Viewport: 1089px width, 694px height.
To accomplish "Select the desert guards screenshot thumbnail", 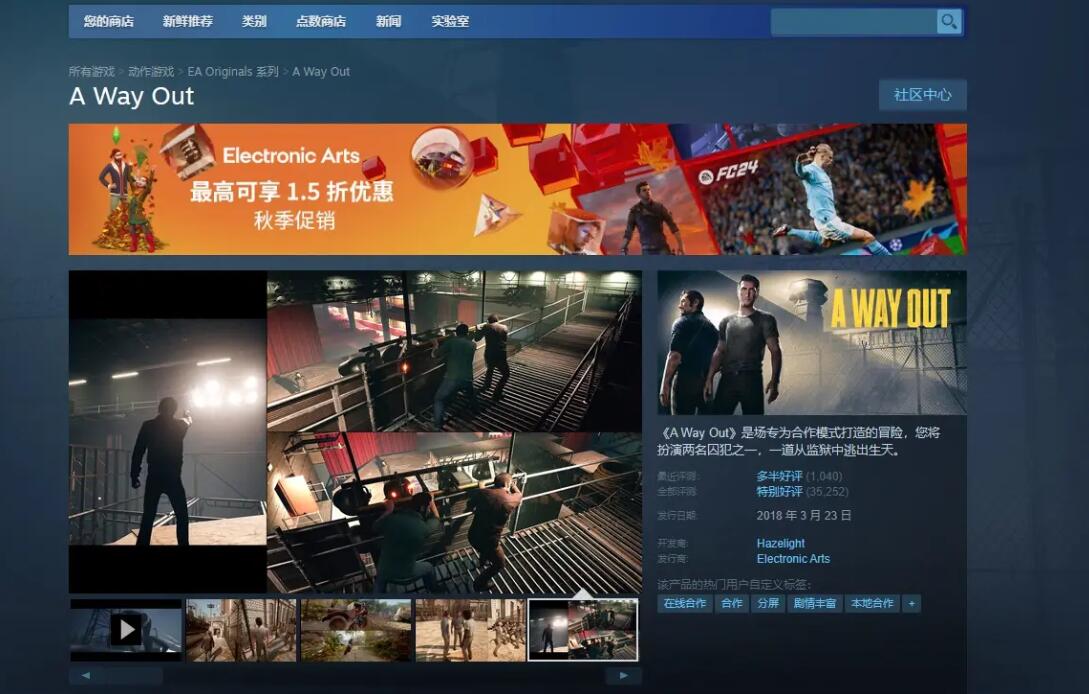I will pyautogui.click(x=471, y=630).
